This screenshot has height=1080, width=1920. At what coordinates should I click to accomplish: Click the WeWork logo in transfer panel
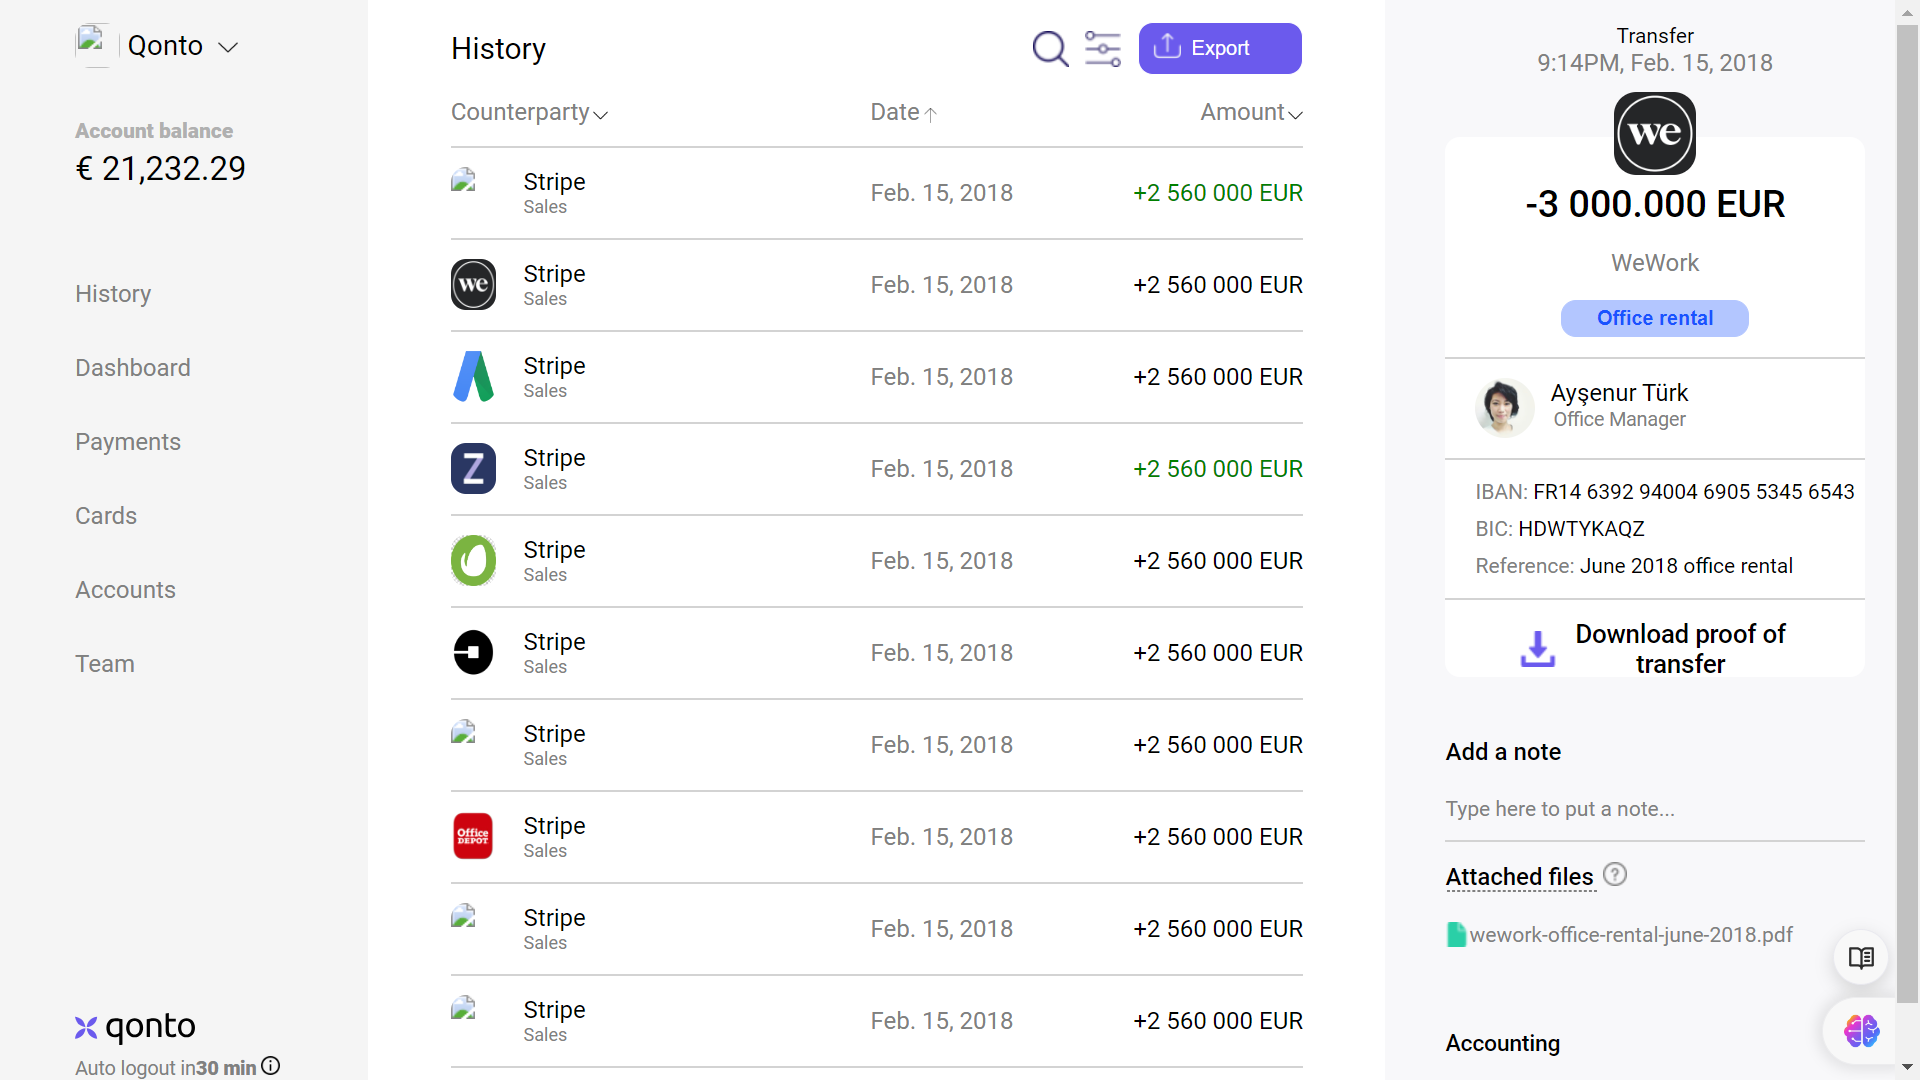(1654, 134)
